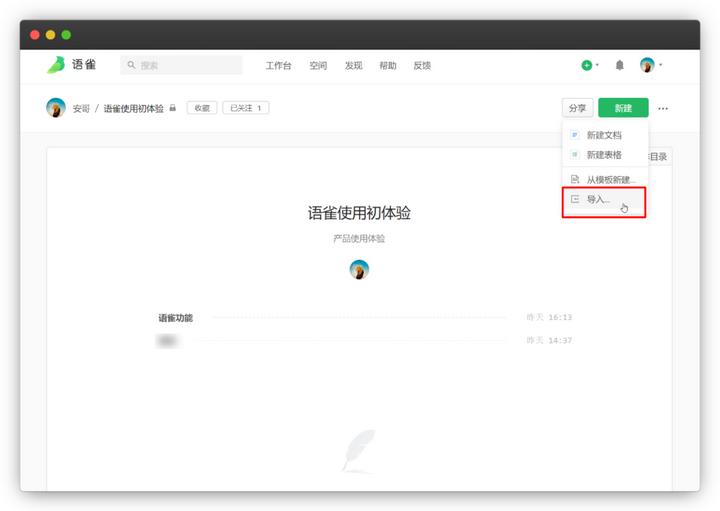Choose 新建表格 from the dropdown

605,155
